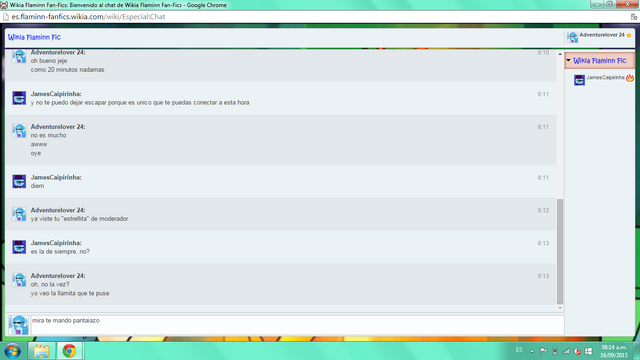This screenshot has width=640, height=360.
Task: Click the network signal icon in the tray
Action: point(566,351)
